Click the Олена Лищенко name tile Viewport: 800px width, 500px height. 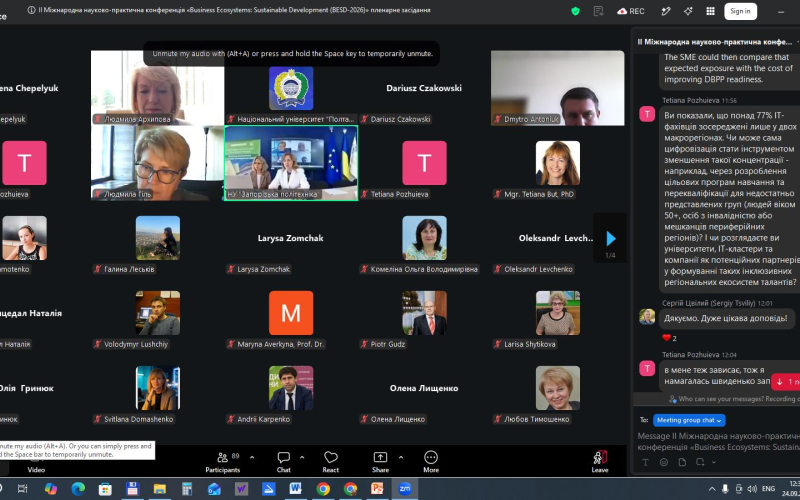tap(424, 388)
